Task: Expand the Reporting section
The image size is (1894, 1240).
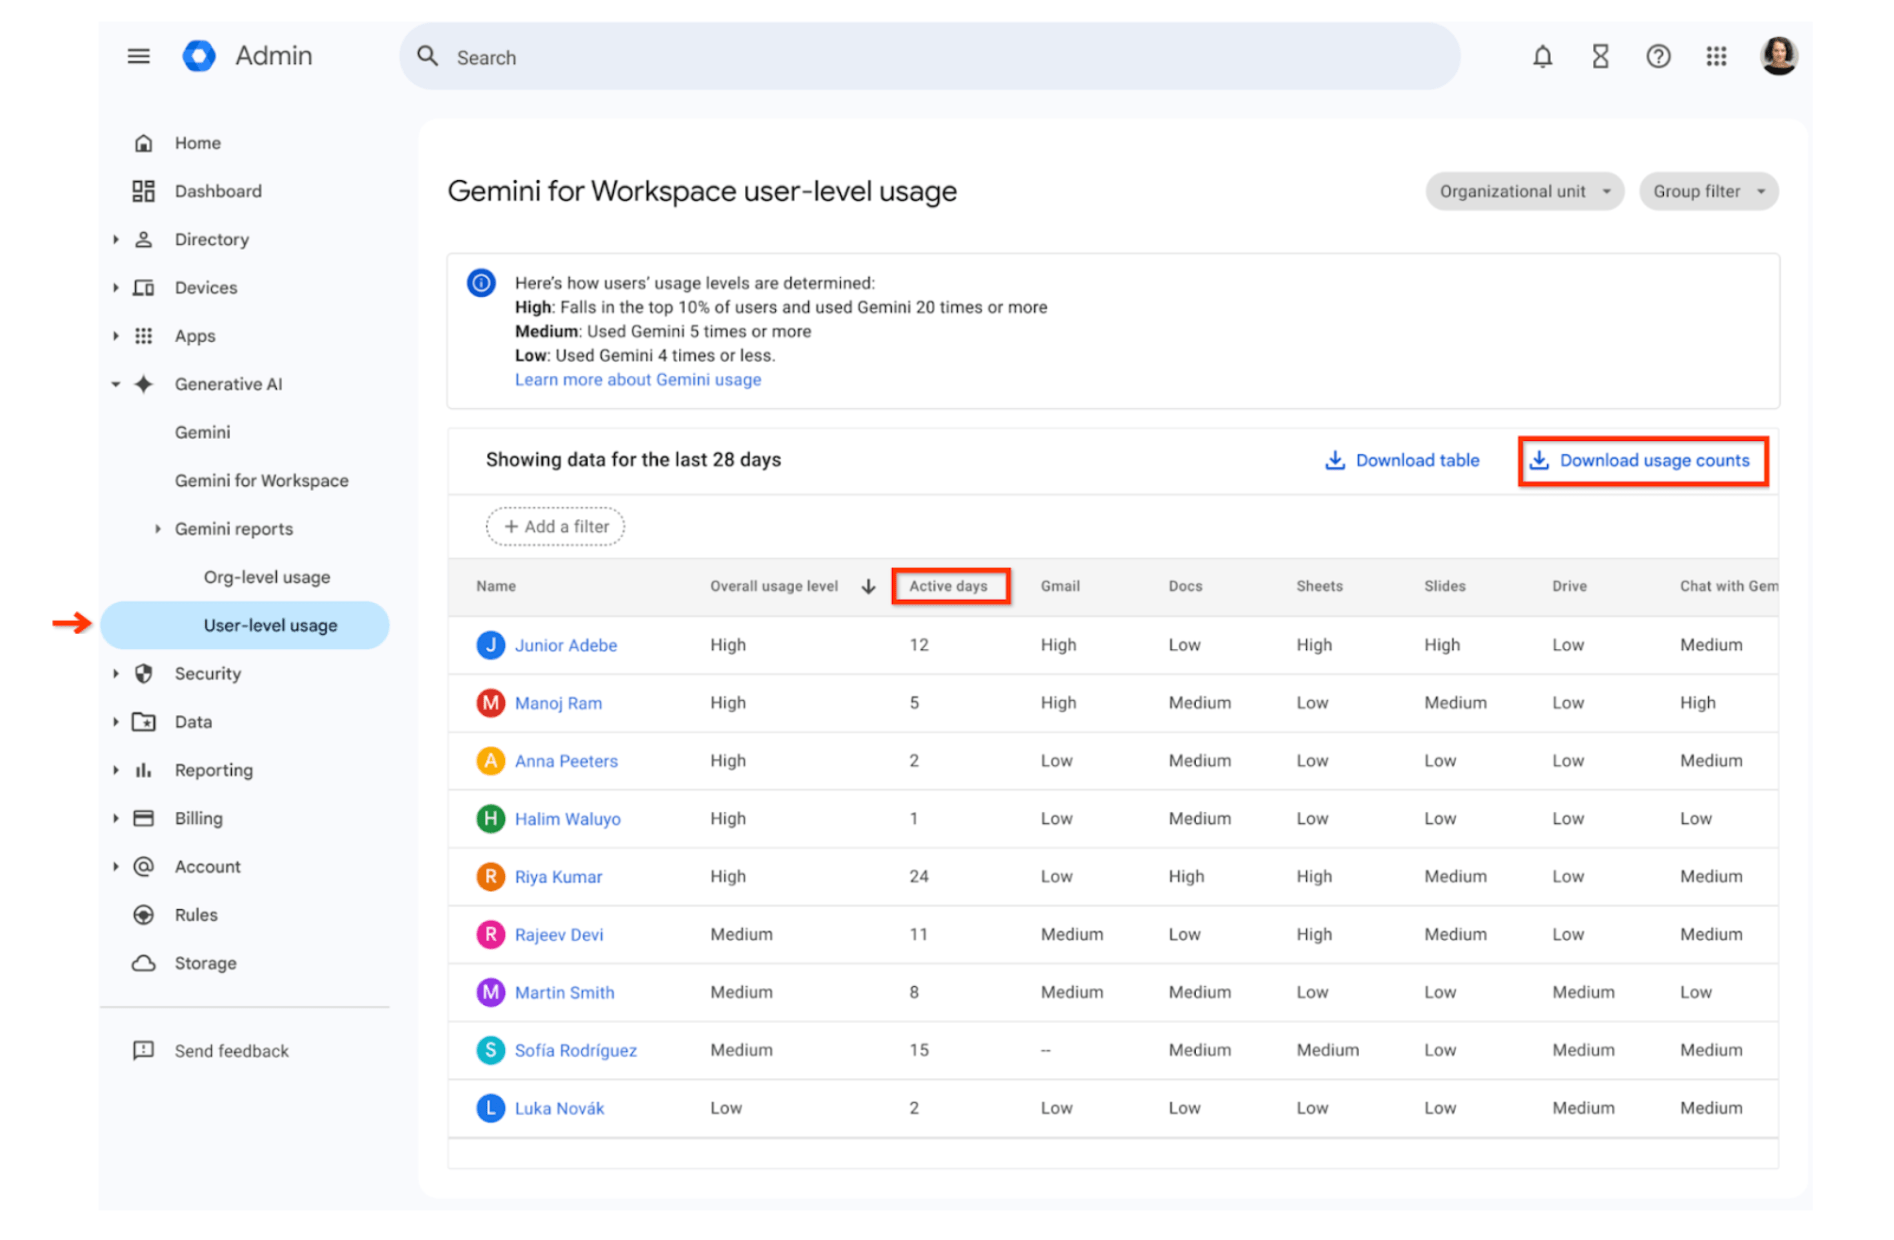Action: tap(115, 770)
